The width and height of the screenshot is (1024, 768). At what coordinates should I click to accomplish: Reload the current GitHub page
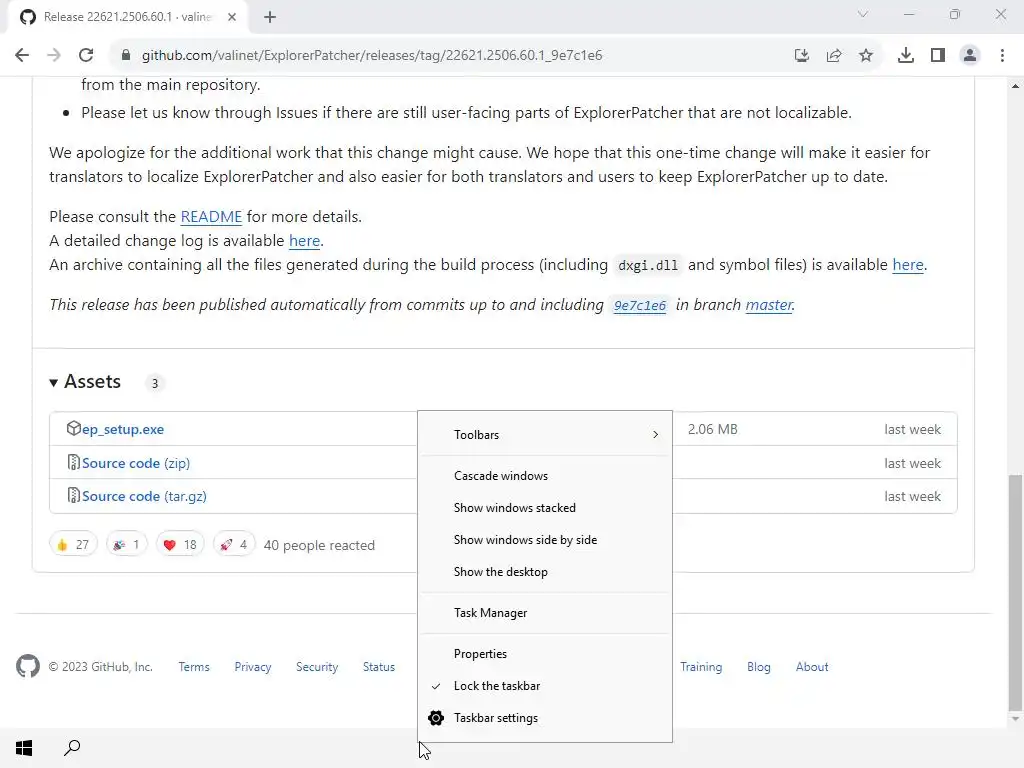(x=86, y=56)
